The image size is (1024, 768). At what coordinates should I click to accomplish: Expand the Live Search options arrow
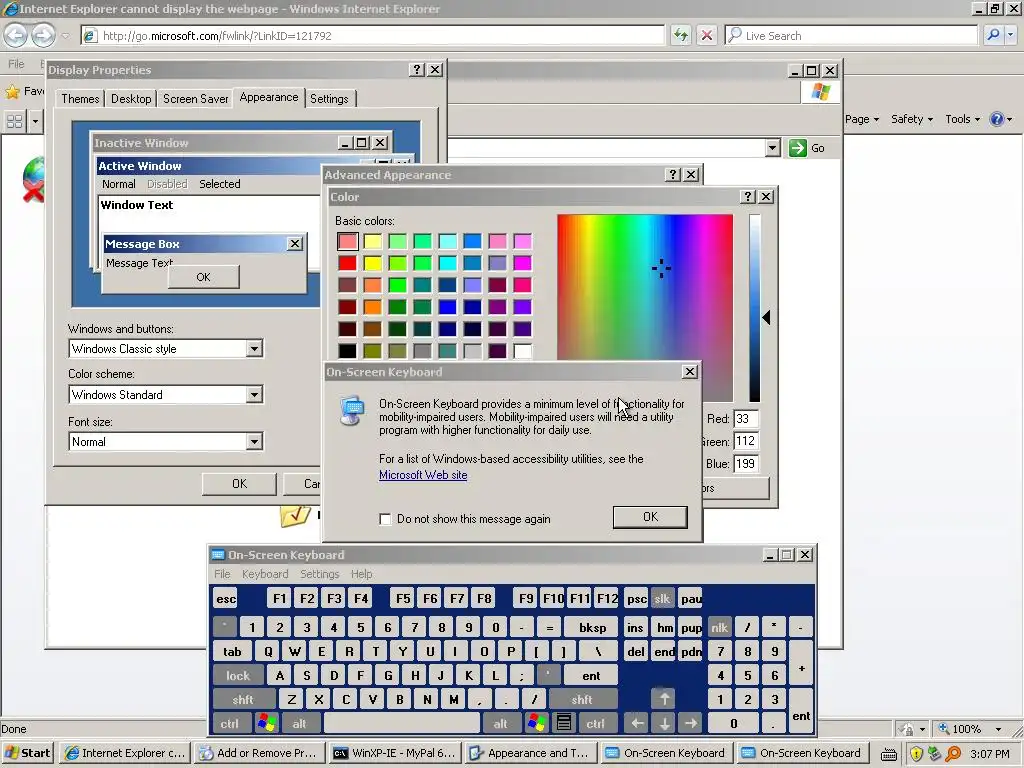(1010, 35)
